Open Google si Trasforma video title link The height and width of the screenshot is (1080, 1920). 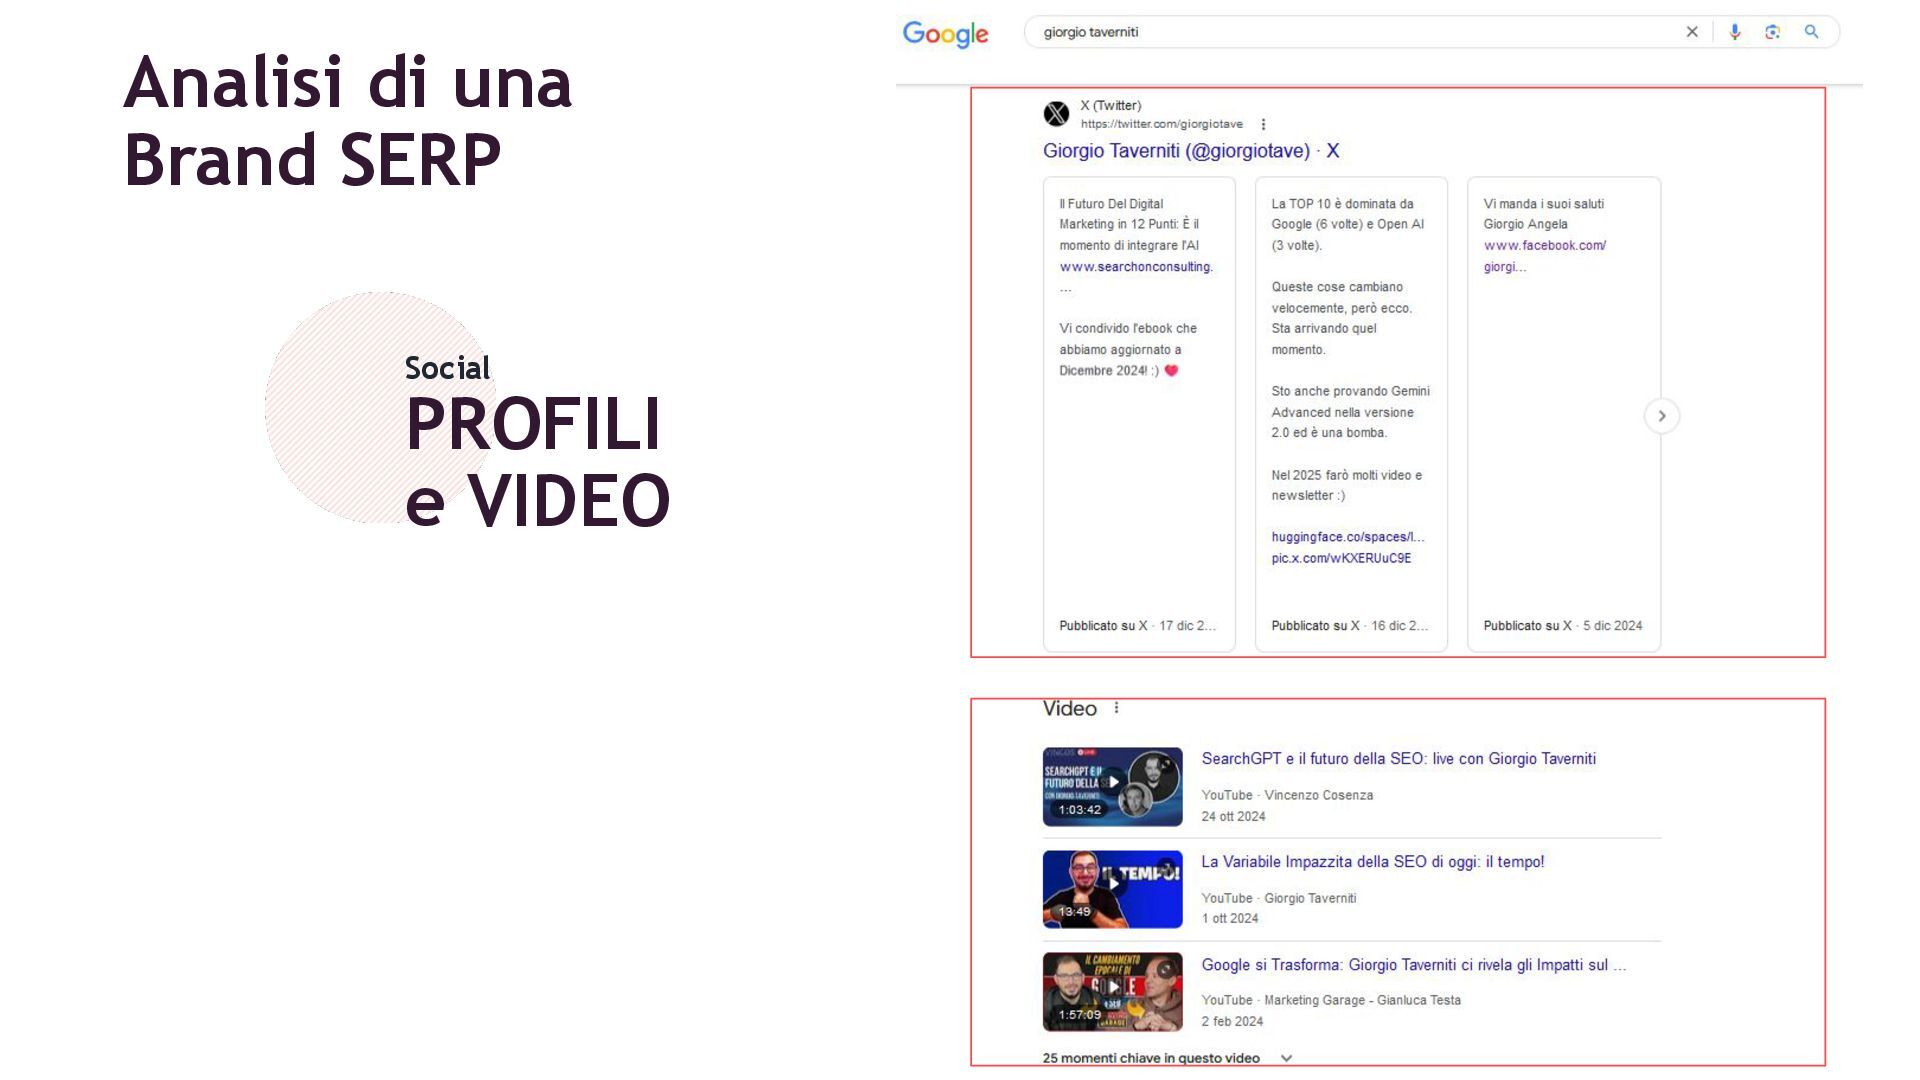pos(1413,965)
